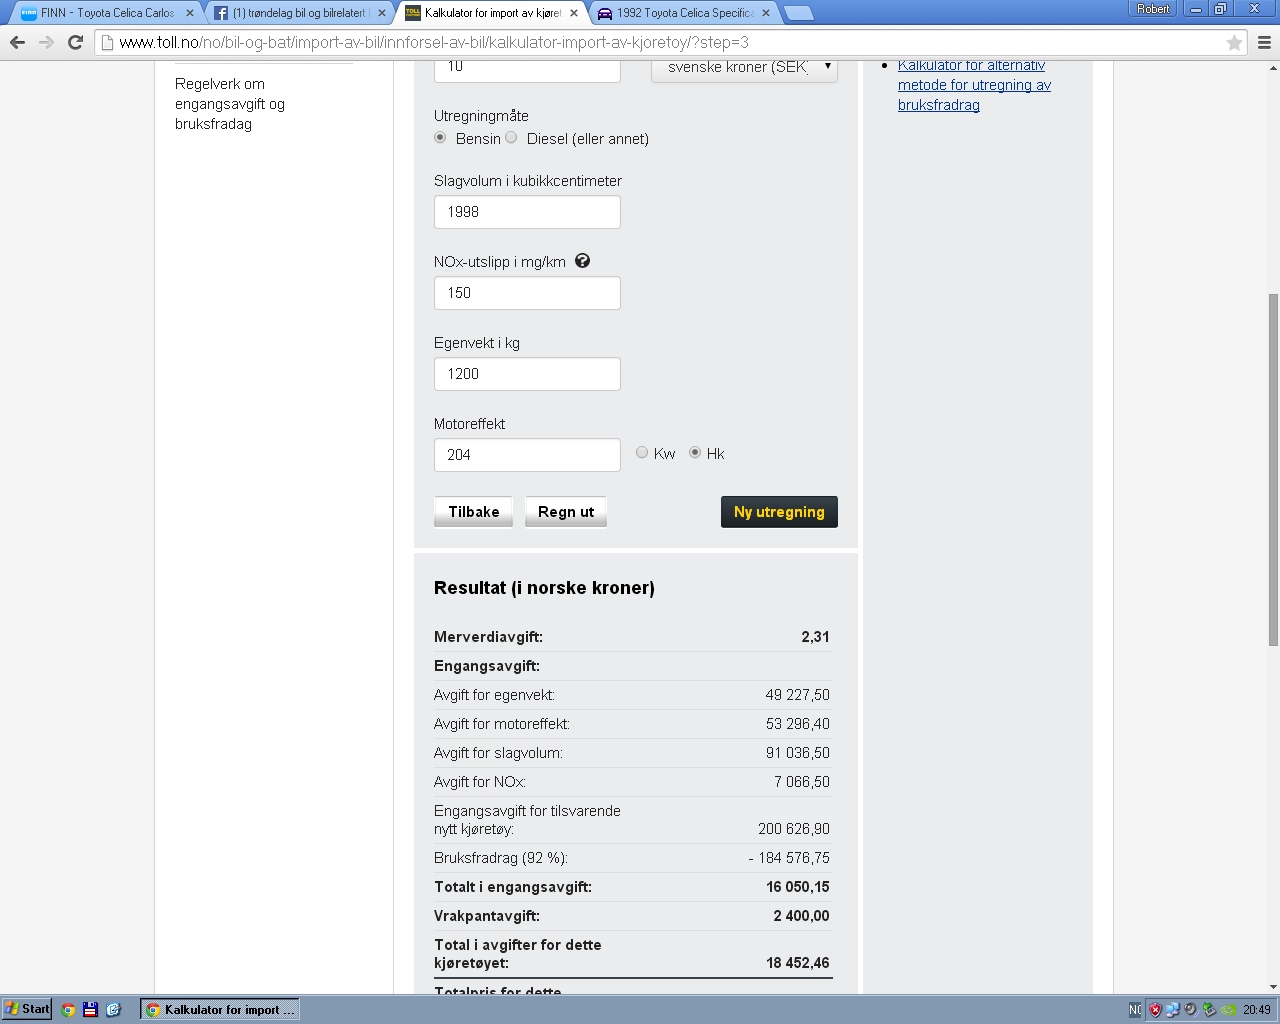This screenshot has width=1280, height=1024.
Task: Click the Slagvolum input field with 1998
Action: (x=527, y=212)
